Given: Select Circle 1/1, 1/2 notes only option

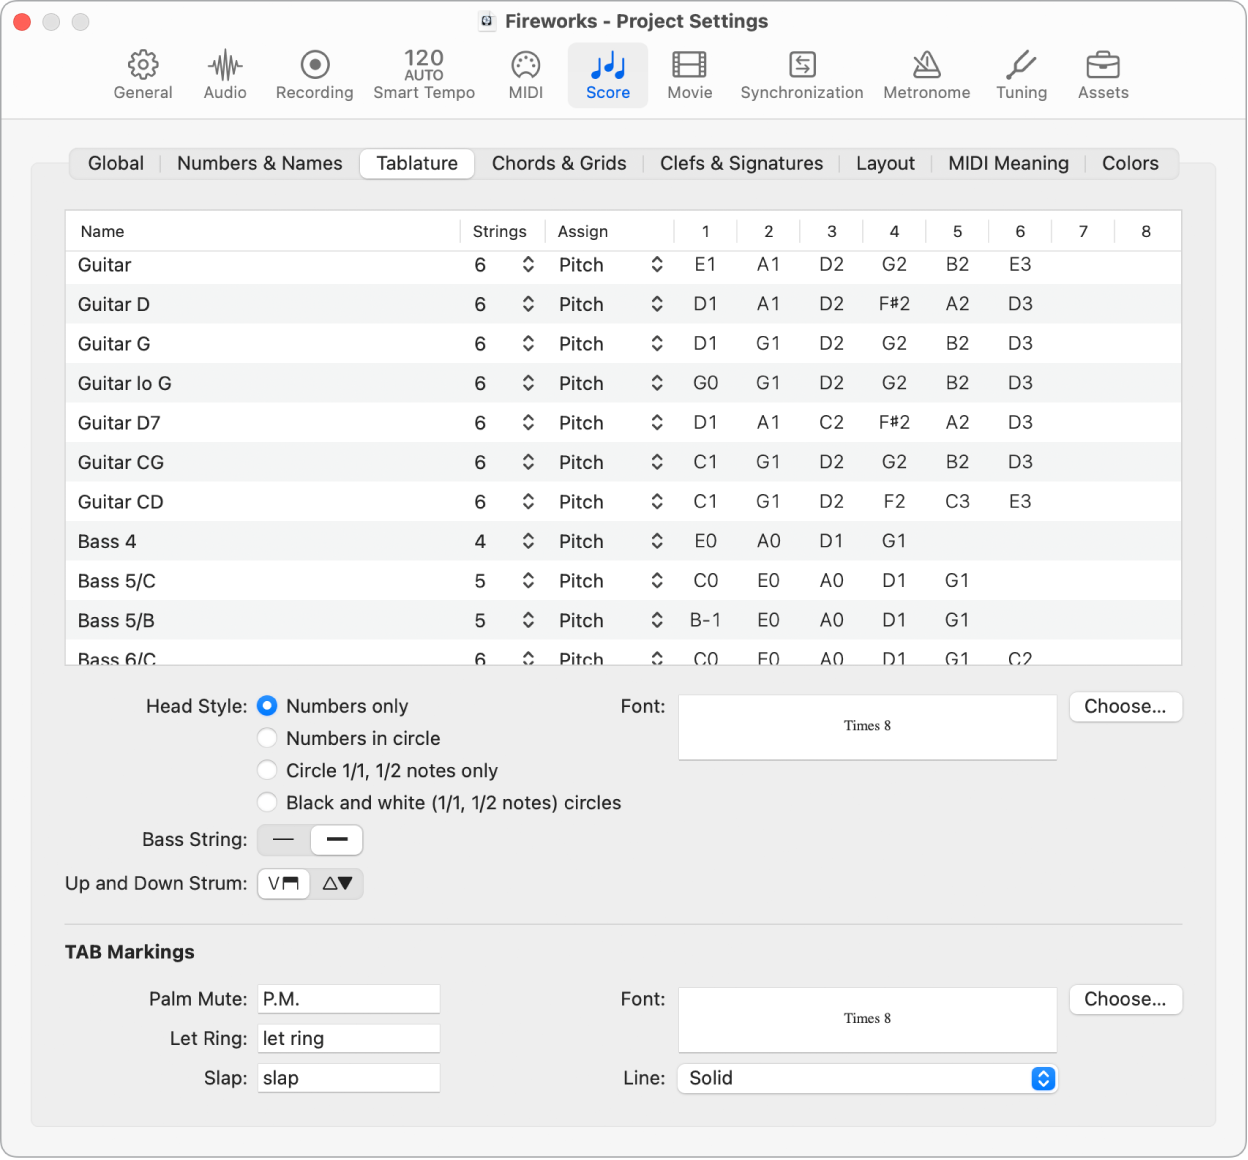Looking at the screenshot, I should 267,770.
